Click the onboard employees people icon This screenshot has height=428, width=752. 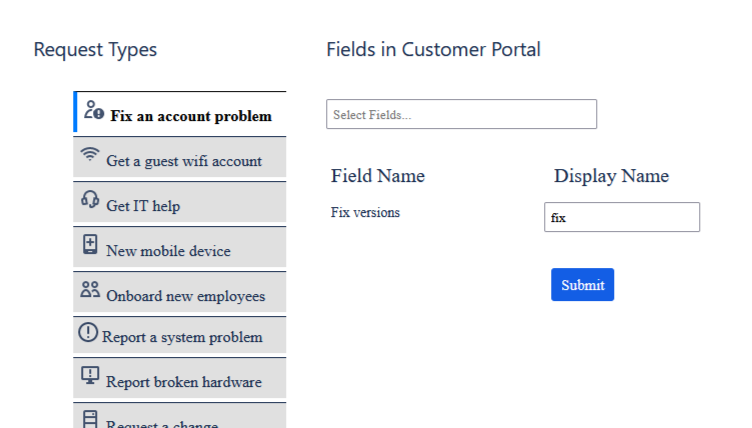90,290
